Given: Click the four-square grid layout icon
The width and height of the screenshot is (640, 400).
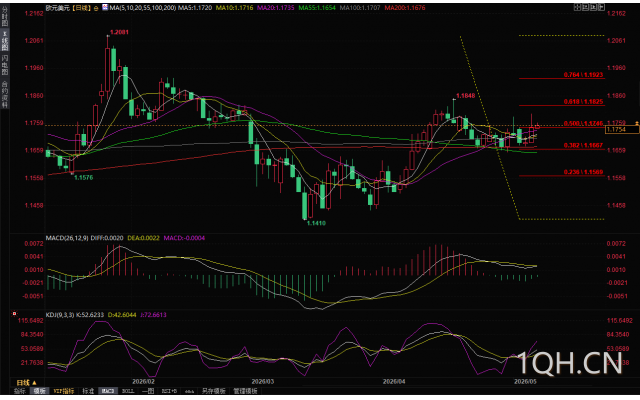Looking at the screenshot, I should pyautogui.click(x=578, y=7).
